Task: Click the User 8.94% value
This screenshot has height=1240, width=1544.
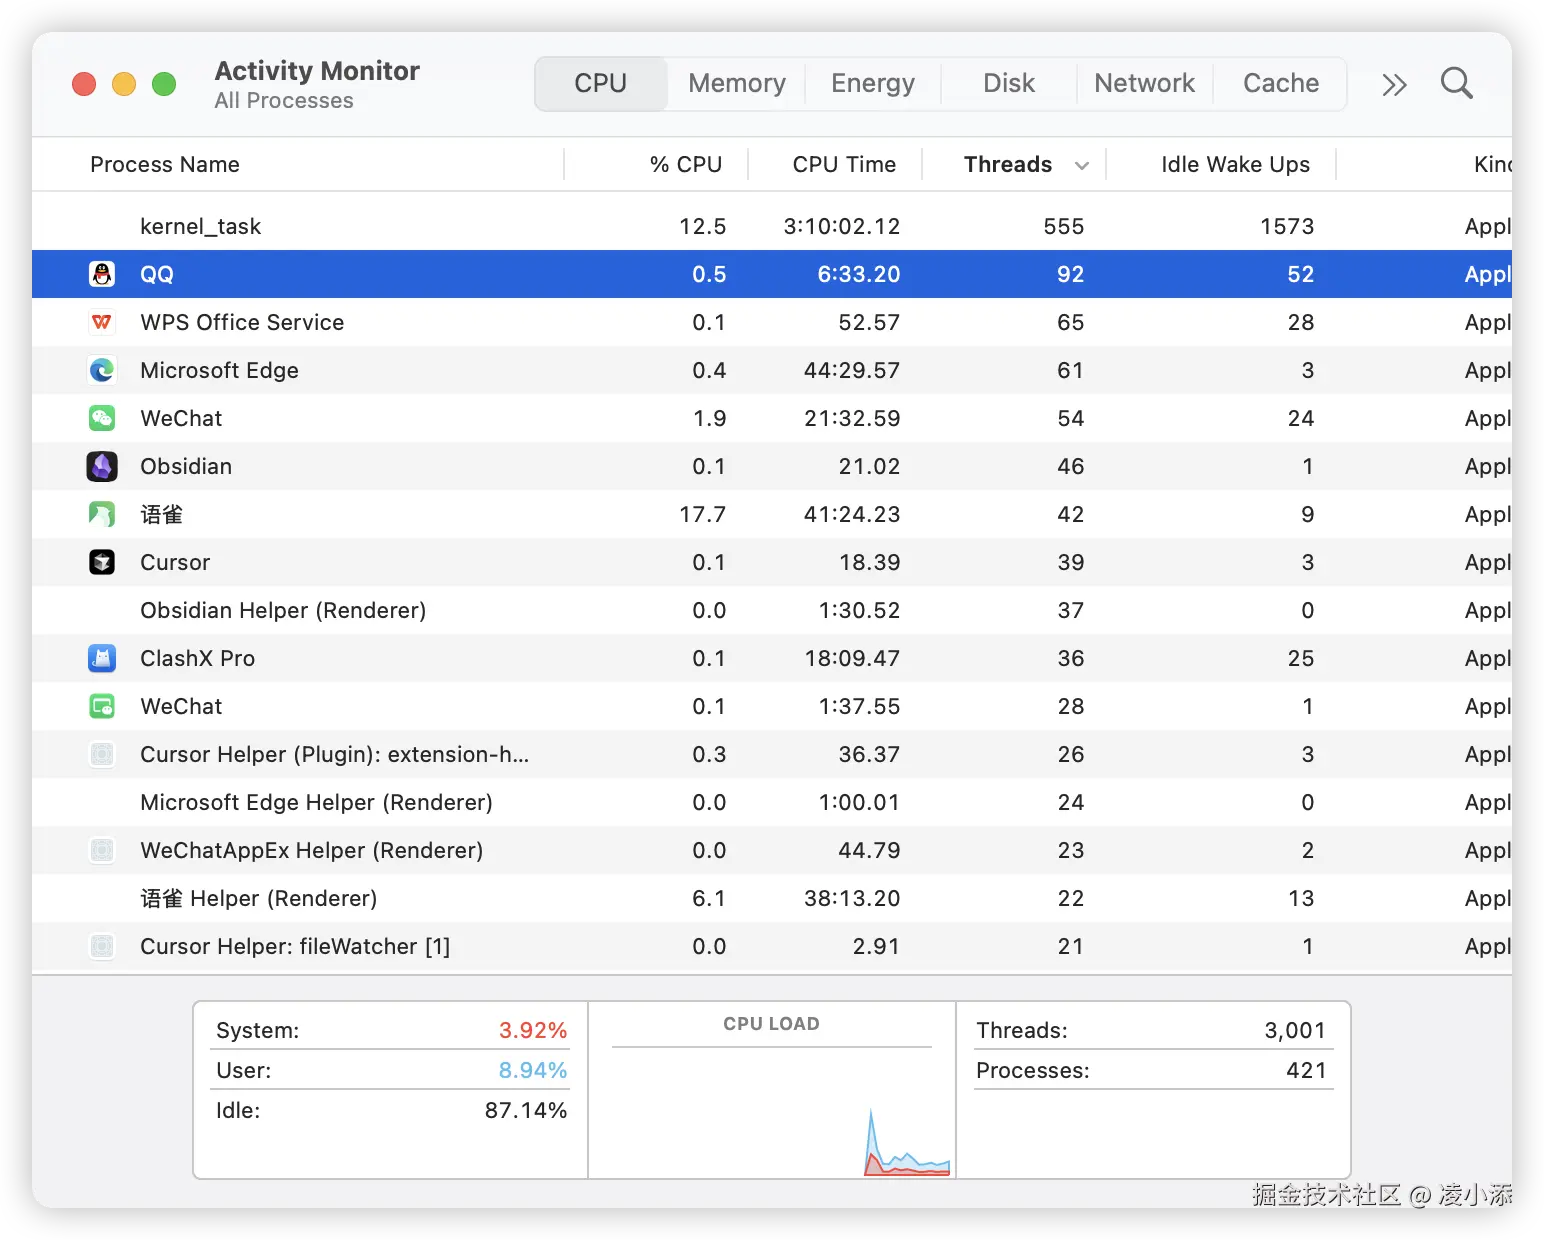Action: point(533,1070)
